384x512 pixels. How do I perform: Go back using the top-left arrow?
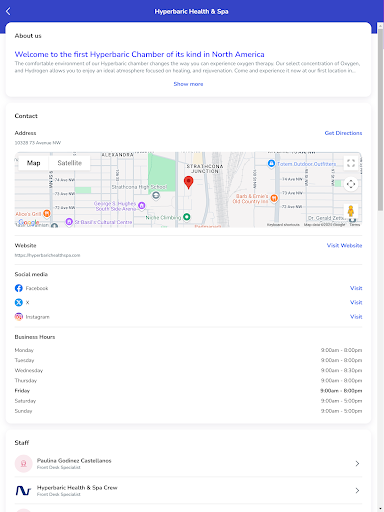coord(8,11)
